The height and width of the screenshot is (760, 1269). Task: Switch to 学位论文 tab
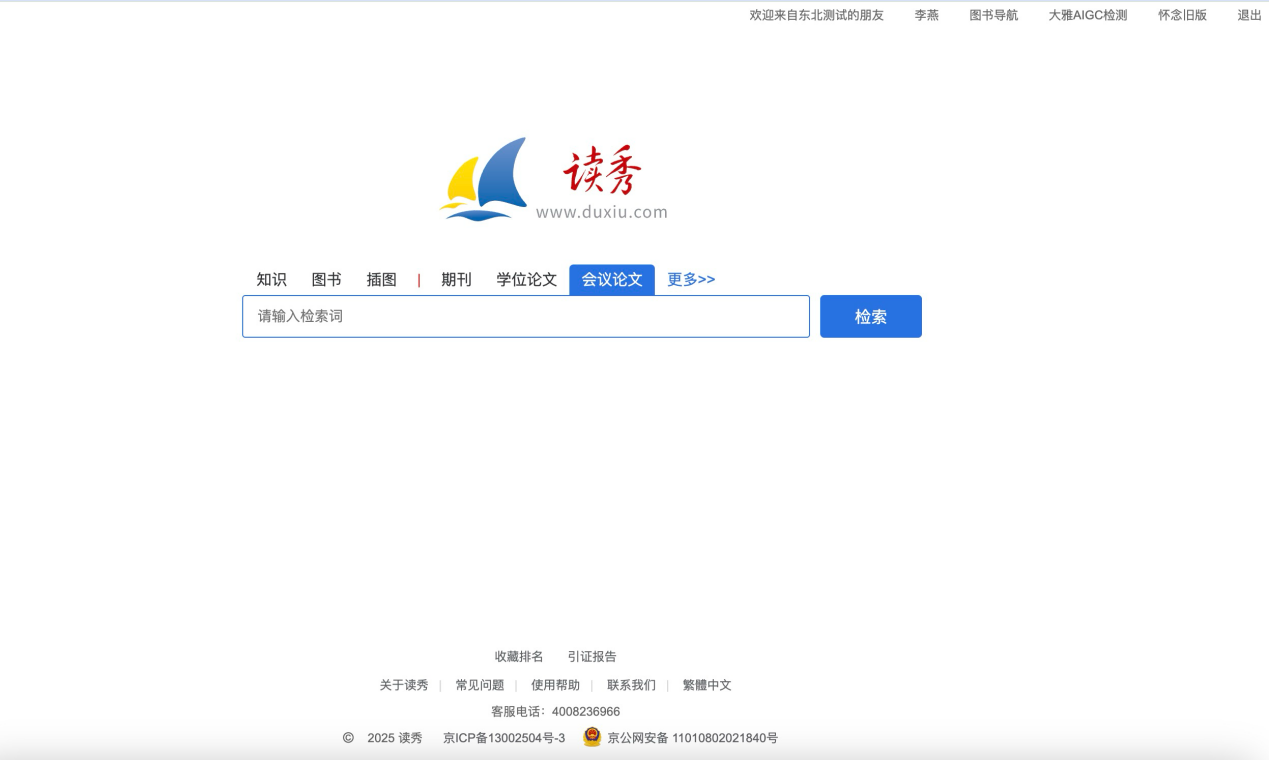click(x=526, y=280)
